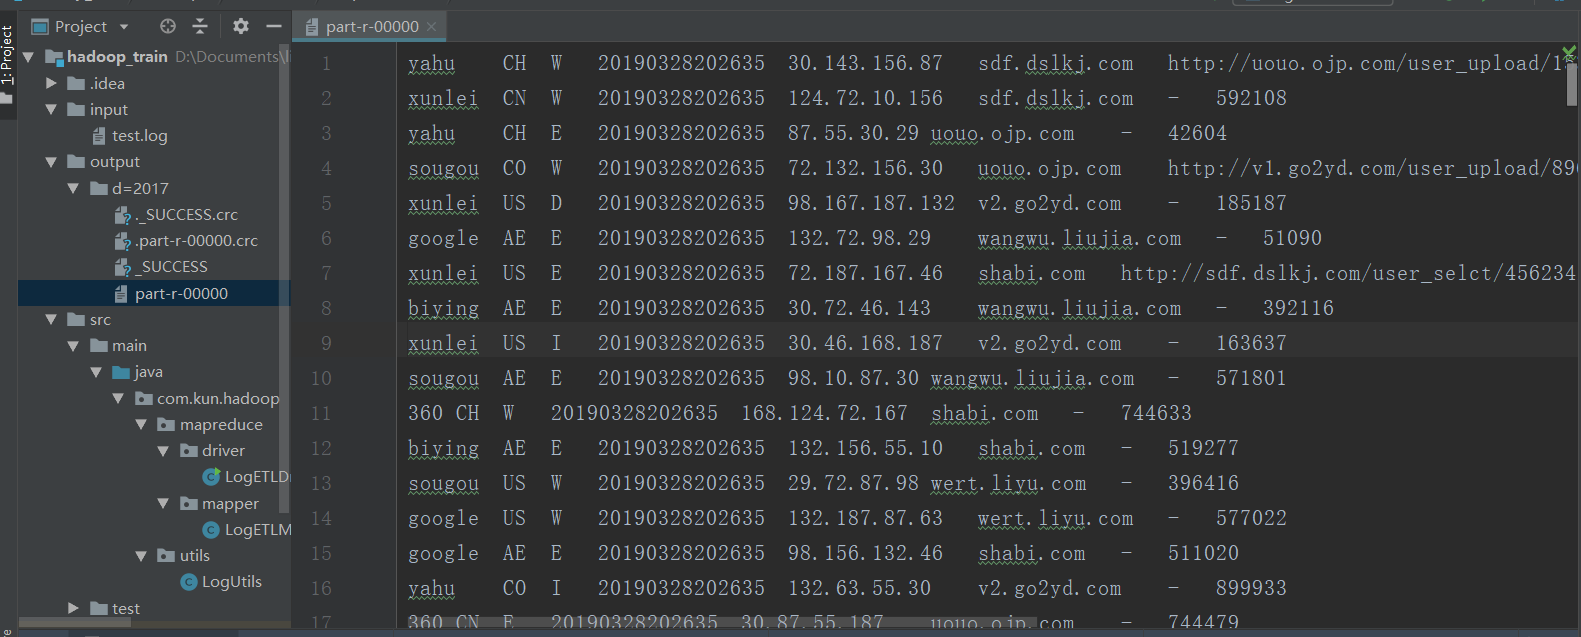The image size is (1581, 637).
Task: Open the _SUCCESS.crc file
Action: [x=178, y=215]
